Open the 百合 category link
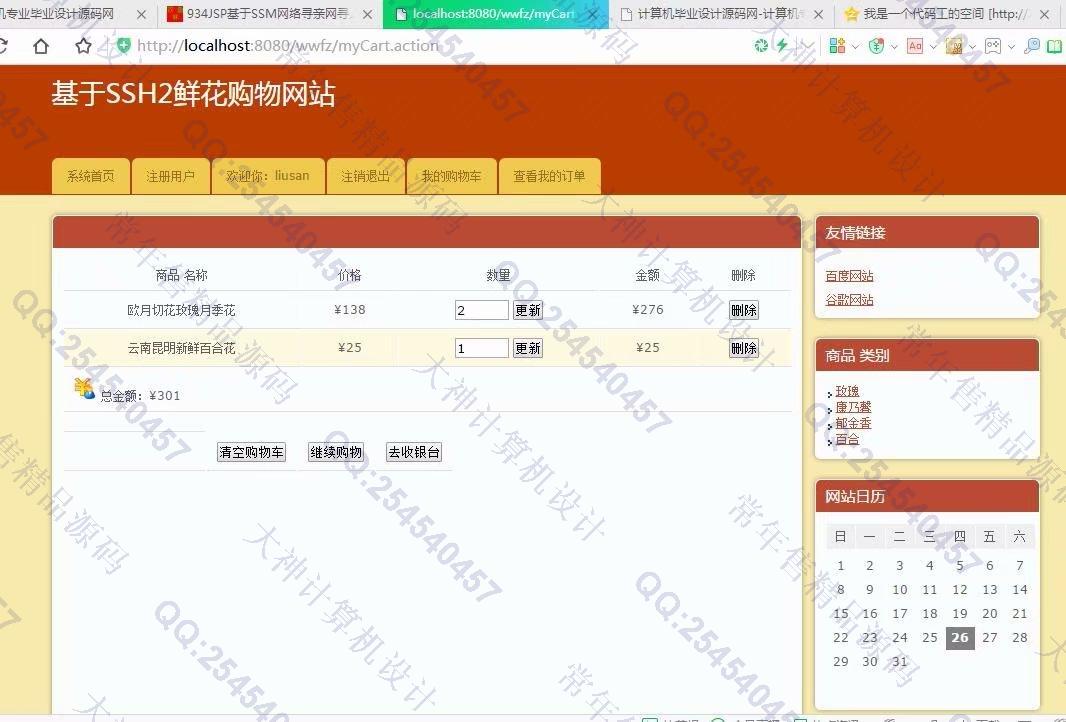Viewport: 1066px width, 722px height. click(847, 439)
